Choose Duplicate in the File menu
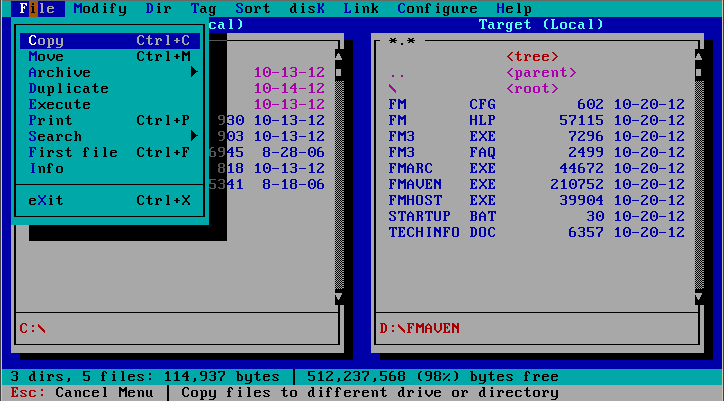Image resolution: width=724 pixels, height=401 pixels. 110,88
